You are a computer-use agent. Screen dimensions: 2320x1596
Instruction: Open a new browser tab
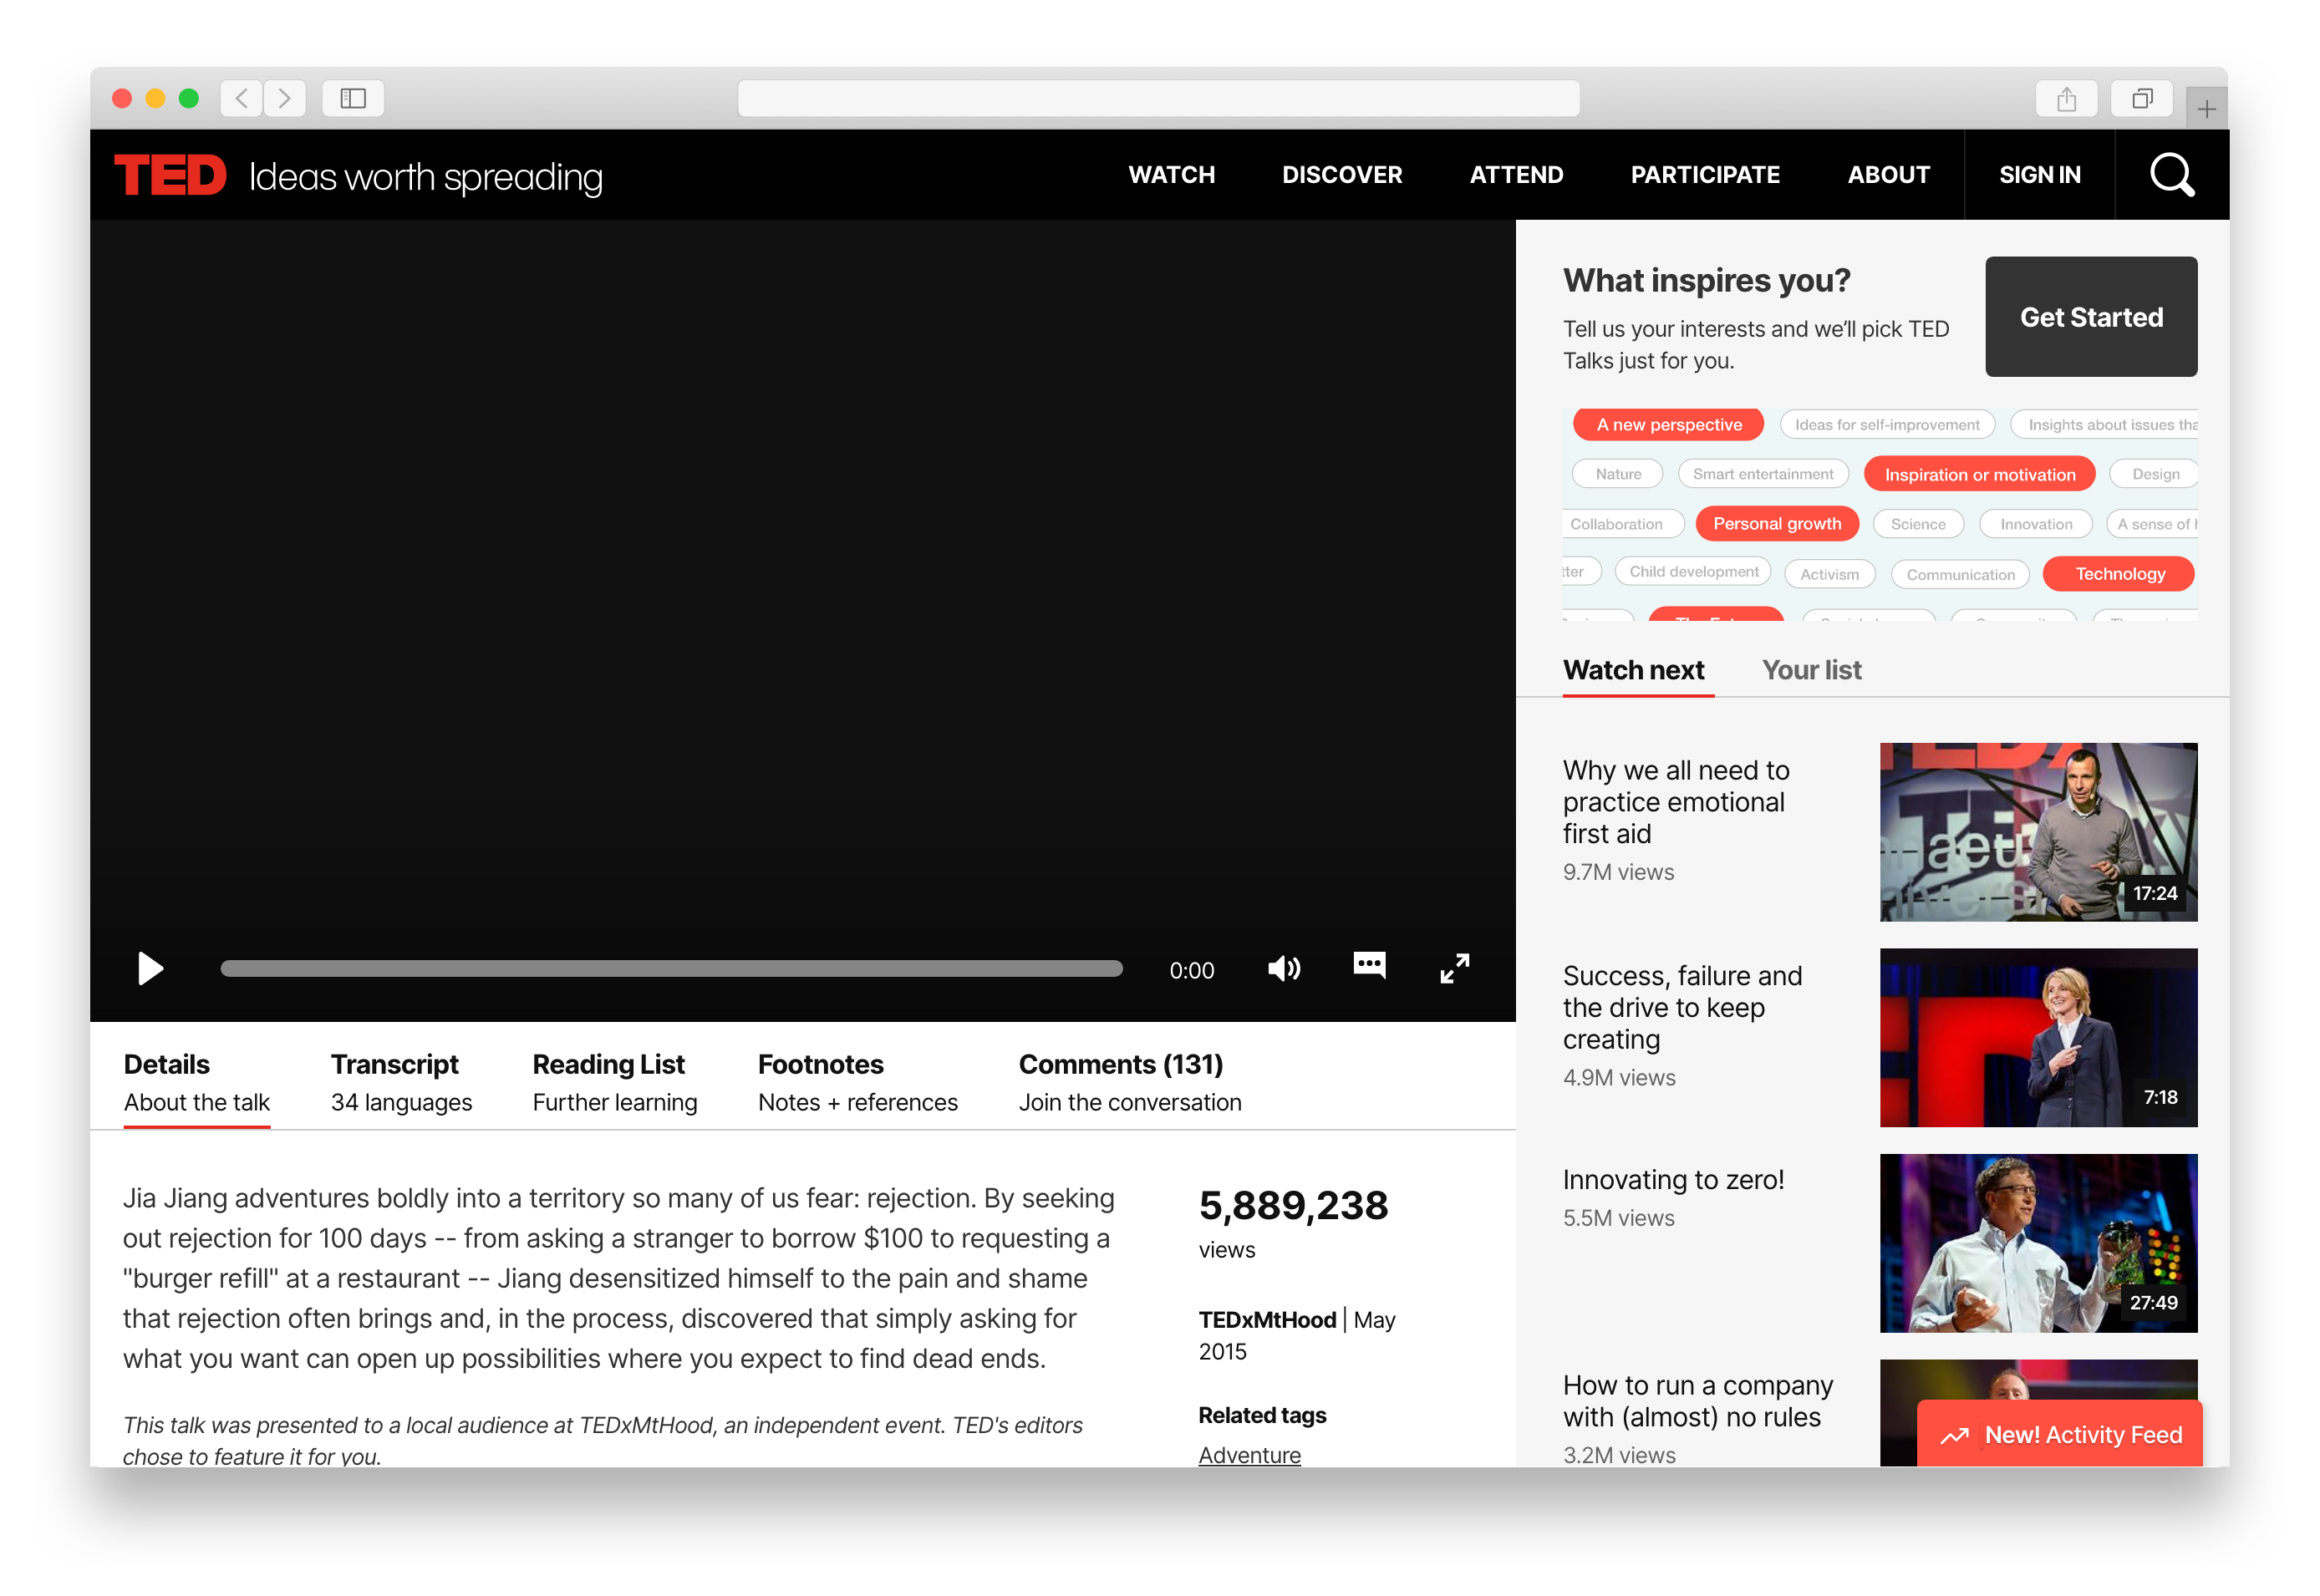click(x=2206, y=108)
